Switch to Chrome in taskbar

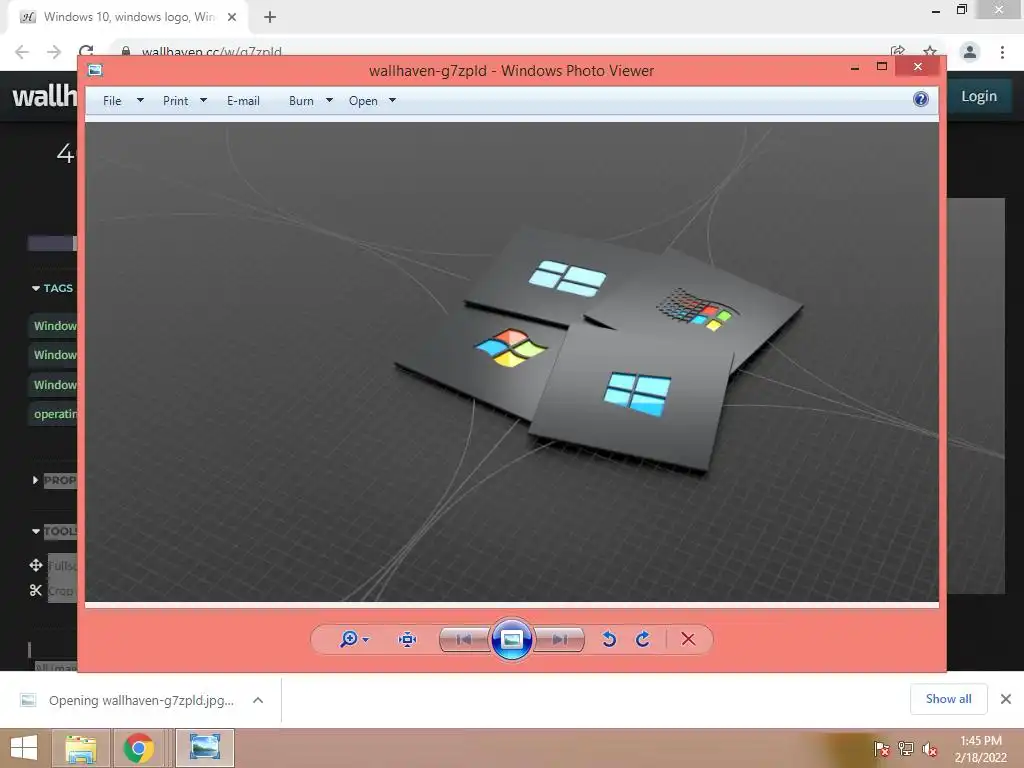(138, 748)
